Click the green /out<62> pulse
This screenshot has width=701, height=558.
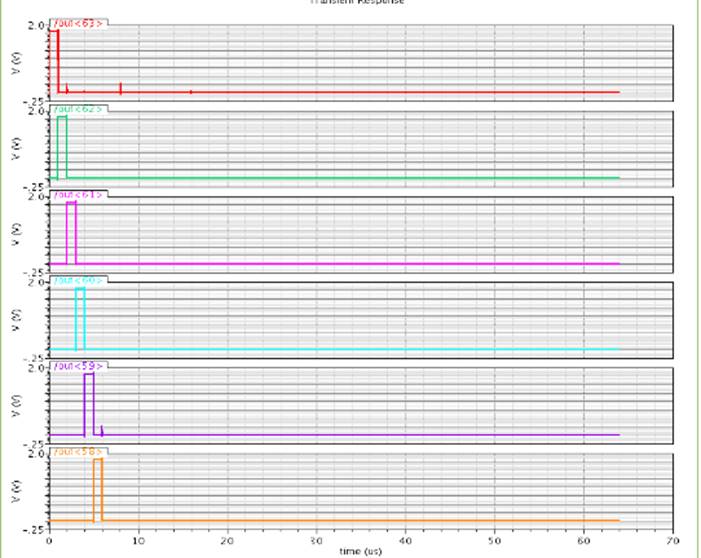[62, 118]
